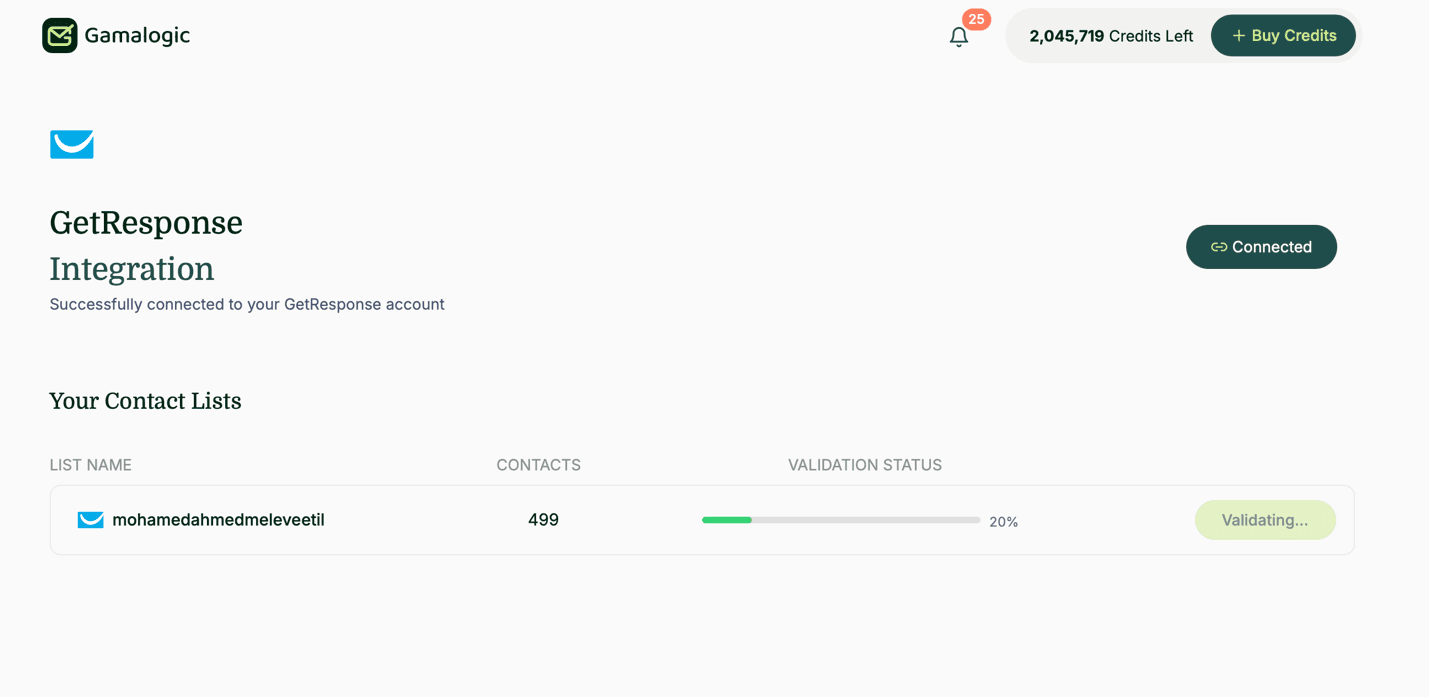The width and height of the screenshot is (1429, 697).
Task: Select the envelope icon beside mohamedahmedmeleveetil
Action: (x=90, y=519)
